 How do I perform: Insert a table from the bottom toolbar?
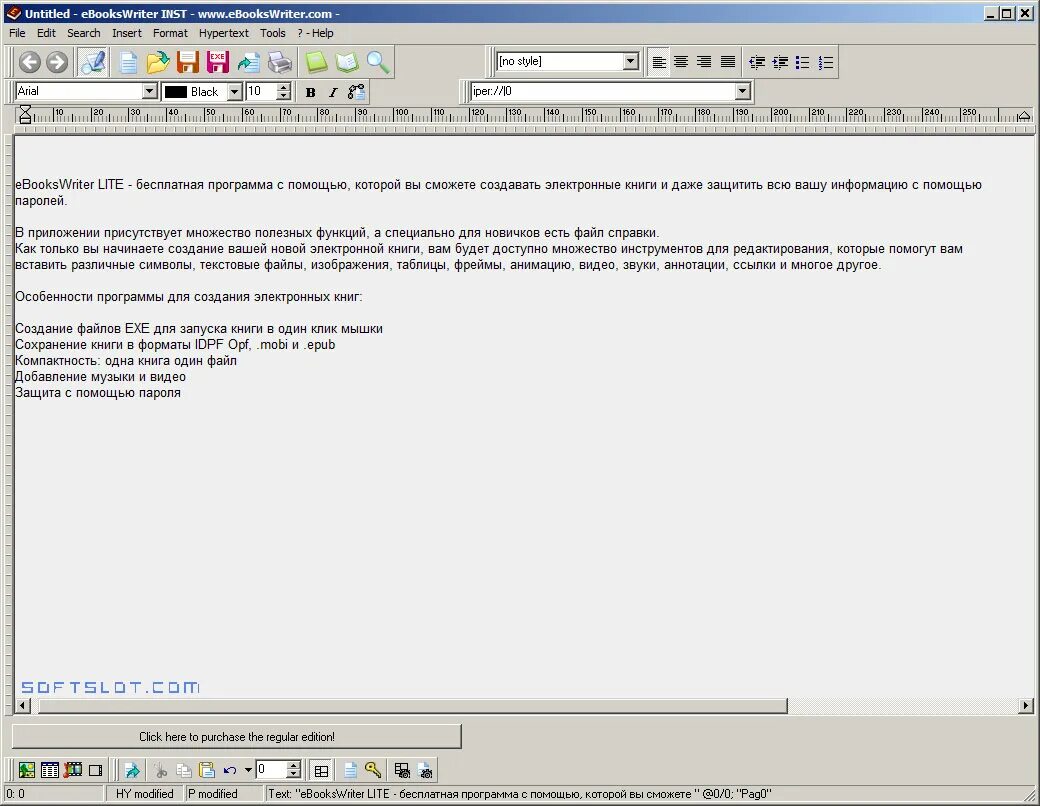click(x=50, y=770)
